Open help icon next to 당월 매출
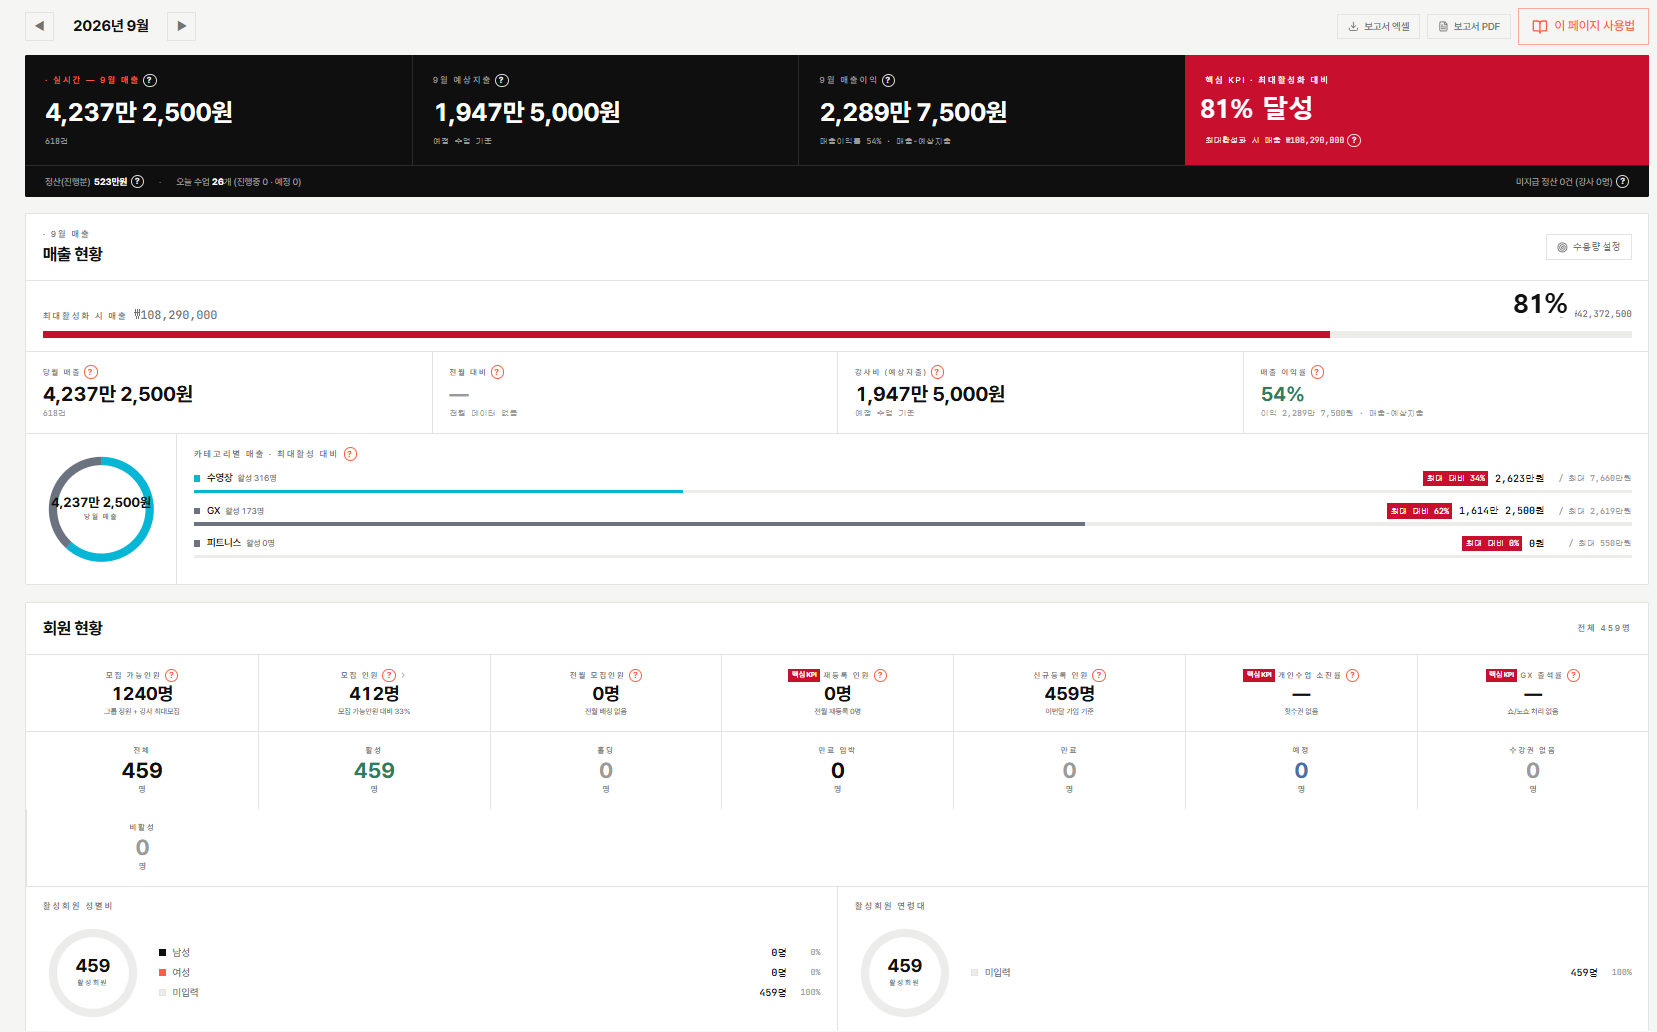 [91, 372]
